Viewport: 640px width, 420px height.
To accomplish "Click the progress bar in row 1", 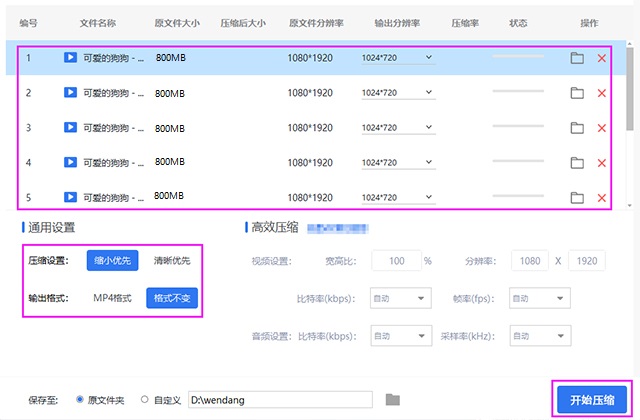I will coord(517,58).
